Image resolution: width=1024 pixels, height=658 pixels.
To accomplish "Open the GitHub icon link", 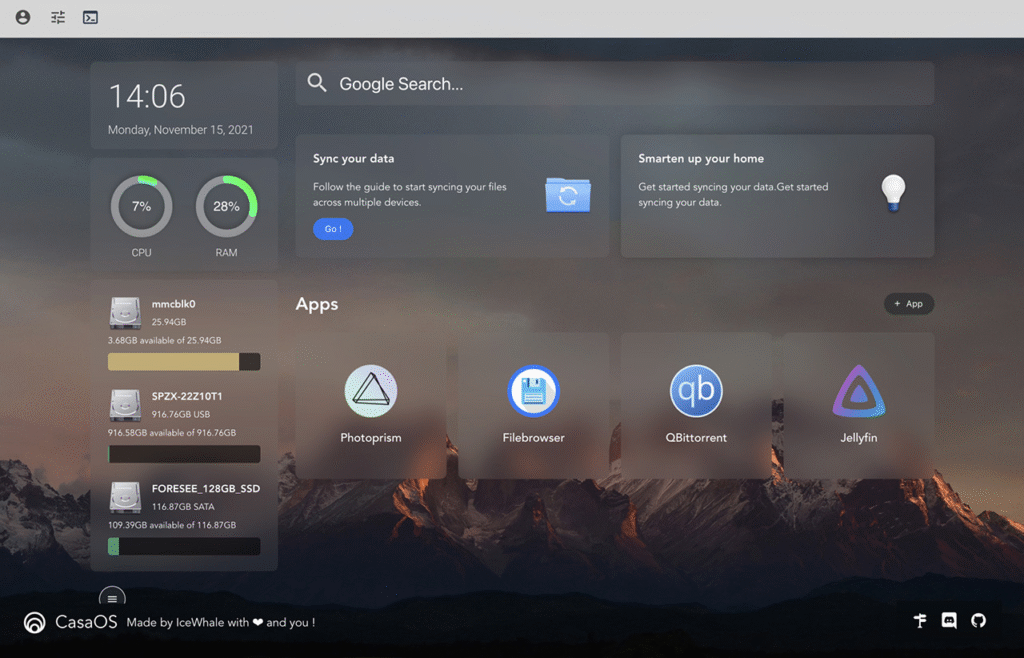I will pyautogui.click(x=978, y=621).
